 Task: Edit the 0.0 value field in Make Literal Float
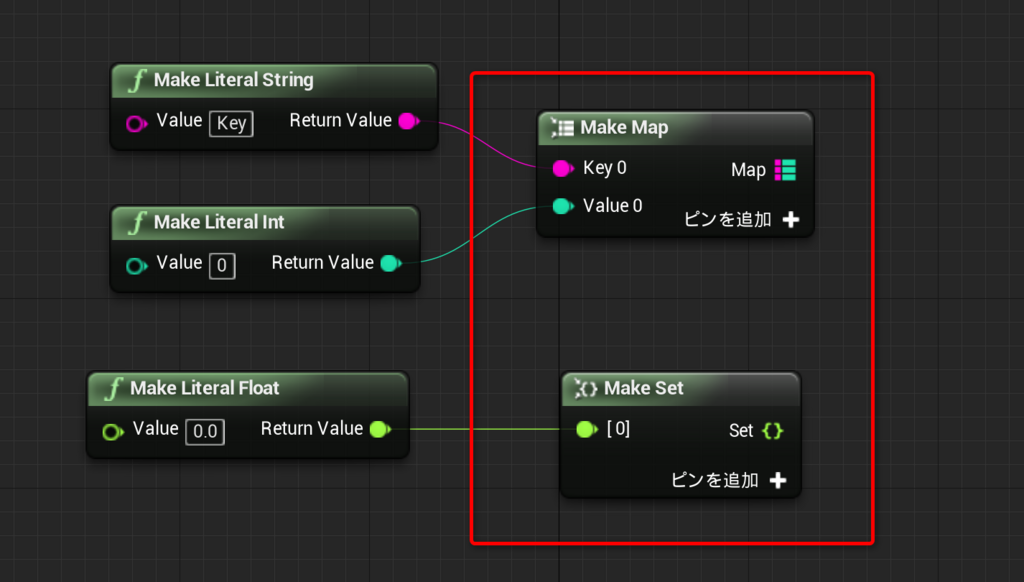[205, 432]
